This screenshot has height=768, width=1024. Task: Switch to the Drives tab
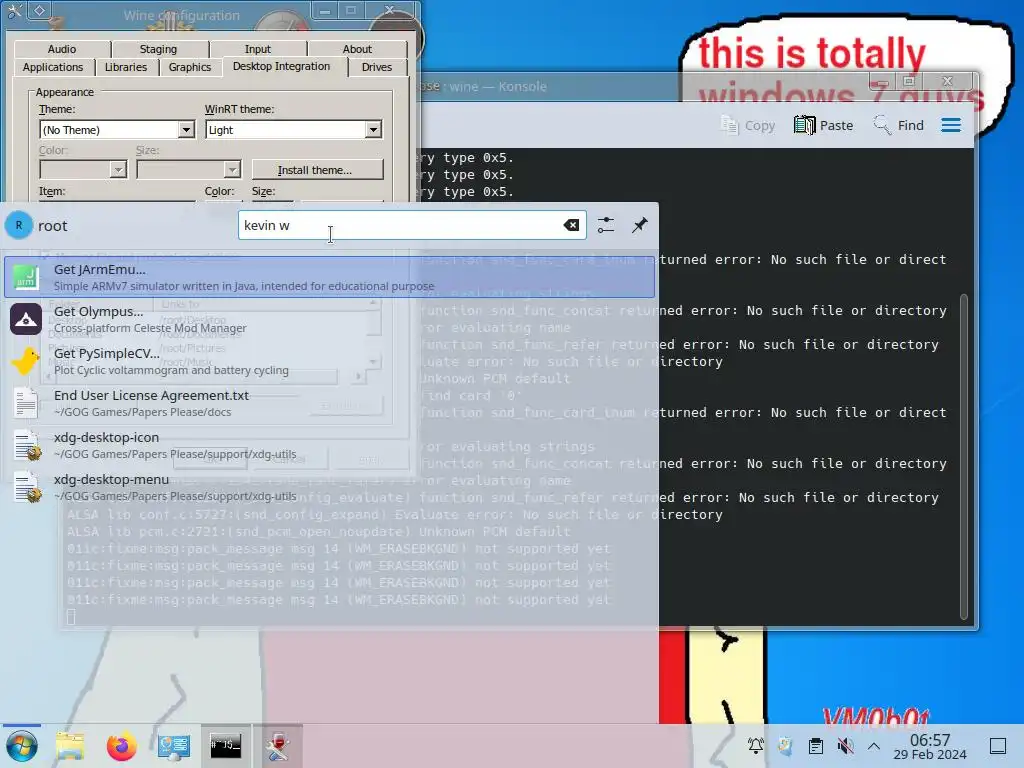coord(377,67)
